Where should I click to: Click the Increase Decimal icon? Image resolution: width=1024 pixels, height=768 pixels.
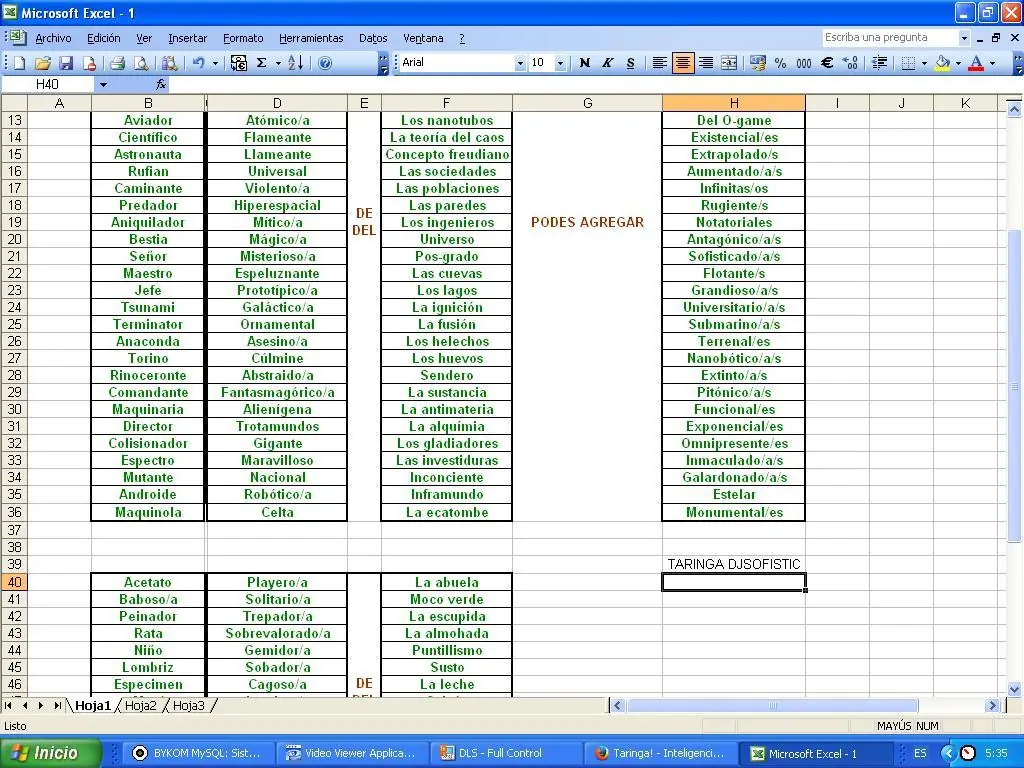[x=850, y=63]
